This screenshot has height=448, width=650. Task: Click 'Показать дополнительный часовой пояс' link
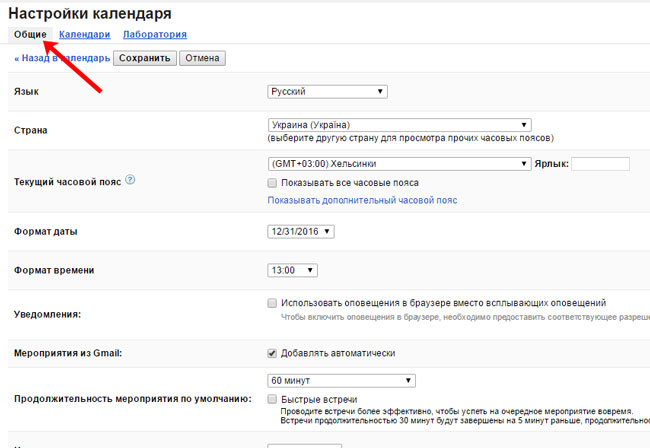[362, 200]
